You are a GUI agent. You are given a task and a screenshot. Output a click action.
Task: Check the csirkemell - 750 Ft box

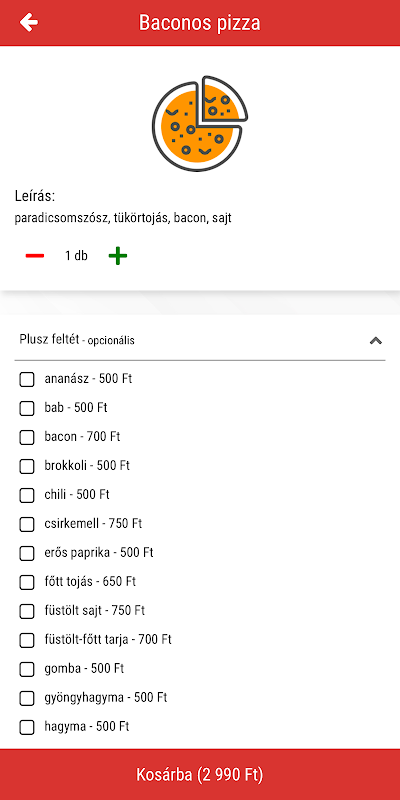point(27,524)
